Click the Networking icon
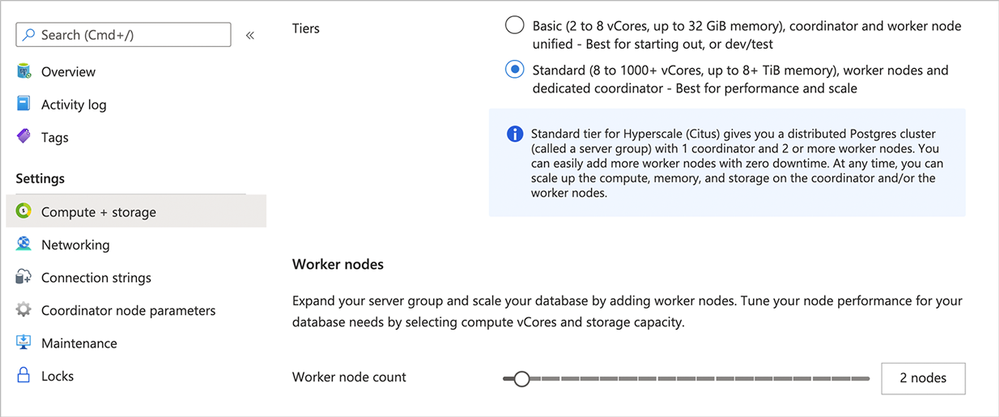Screen dimensions: 999x417 [x=24, y=245]
